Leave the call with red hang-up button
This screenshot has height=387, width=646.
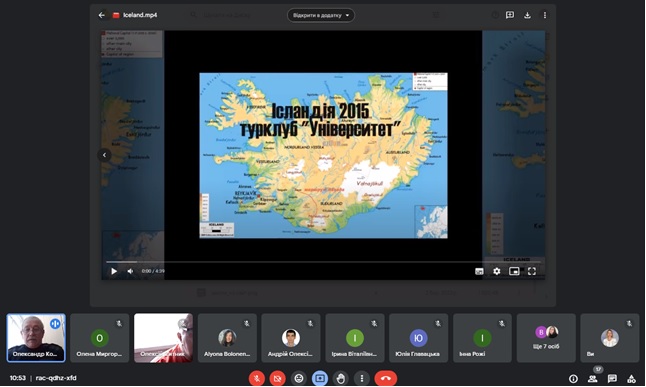386,378
